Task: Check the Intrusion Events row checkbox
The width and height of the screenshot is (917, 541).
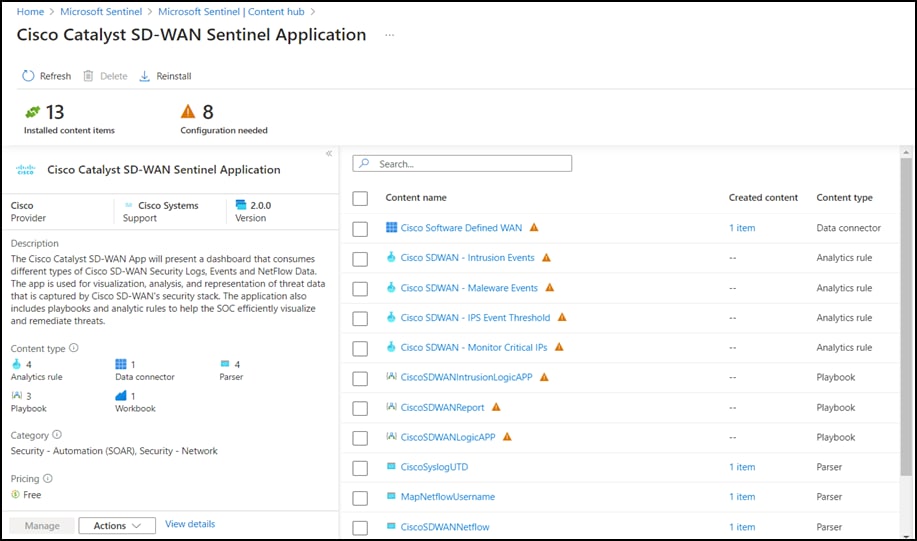Action: click(x=360, y=259)
